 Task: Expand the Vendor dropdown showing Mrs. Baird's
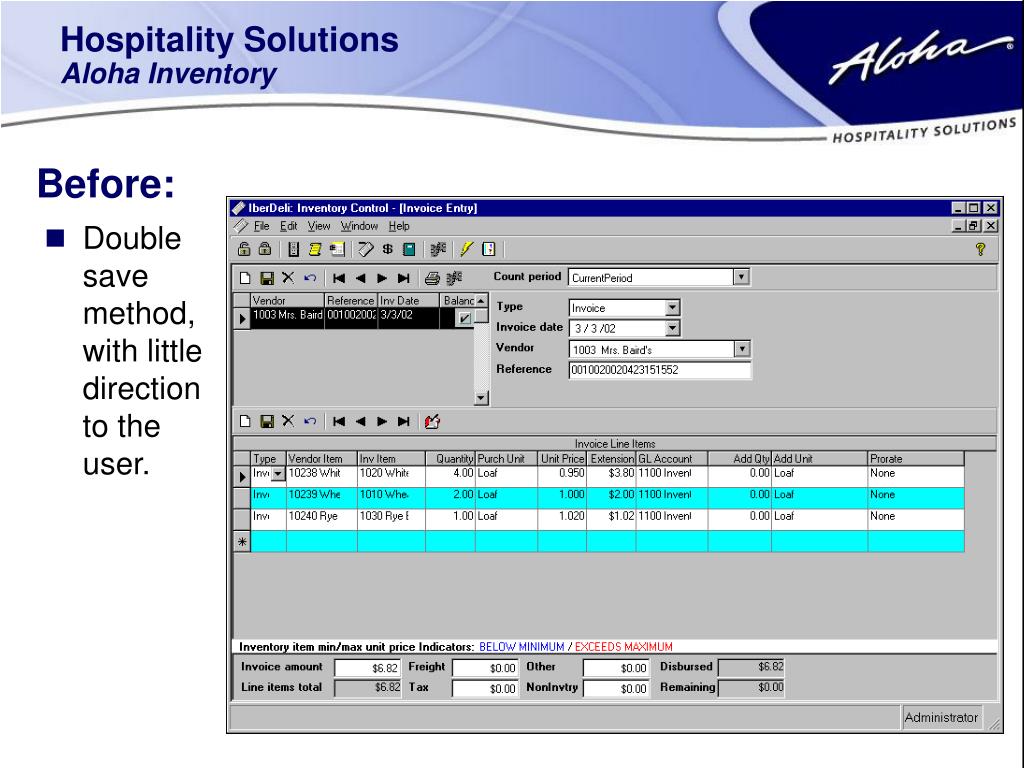pos(741,349)
